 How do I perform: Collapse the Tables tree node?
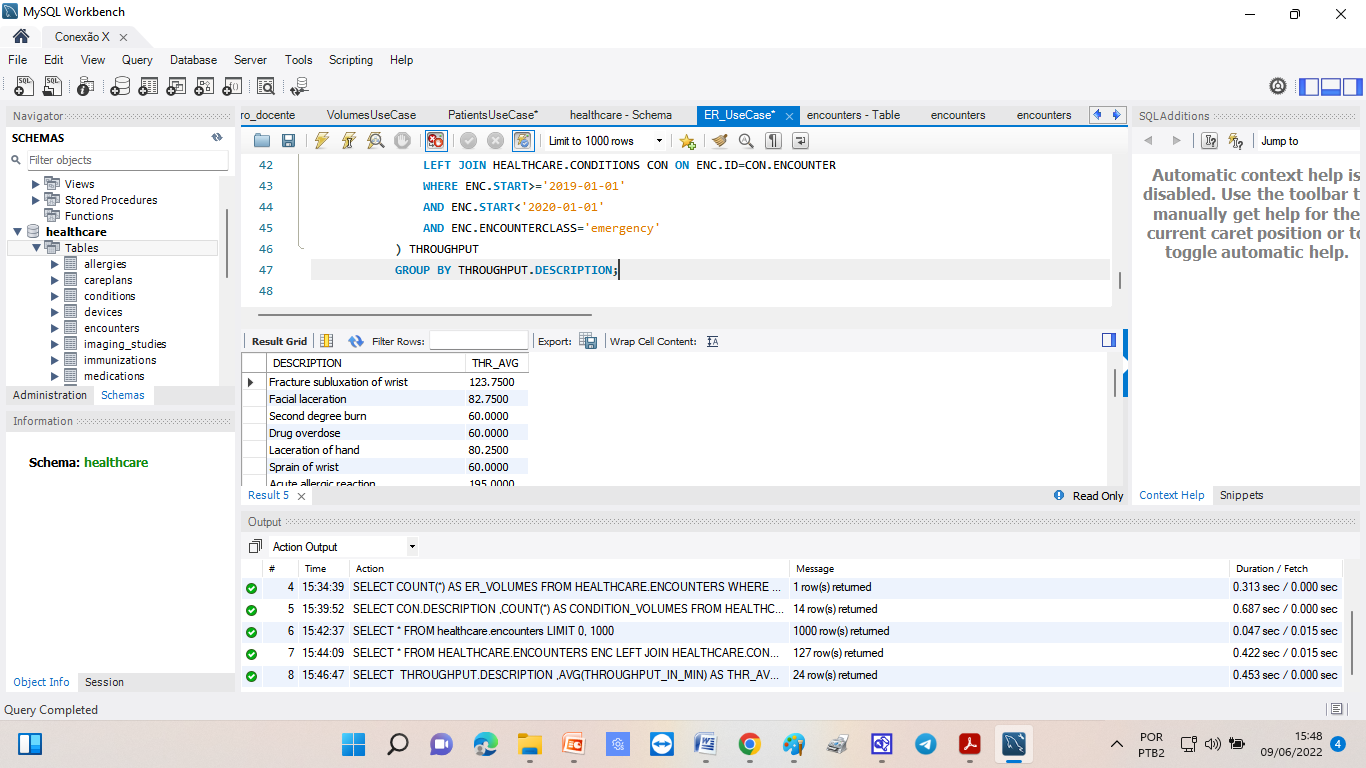37,248
